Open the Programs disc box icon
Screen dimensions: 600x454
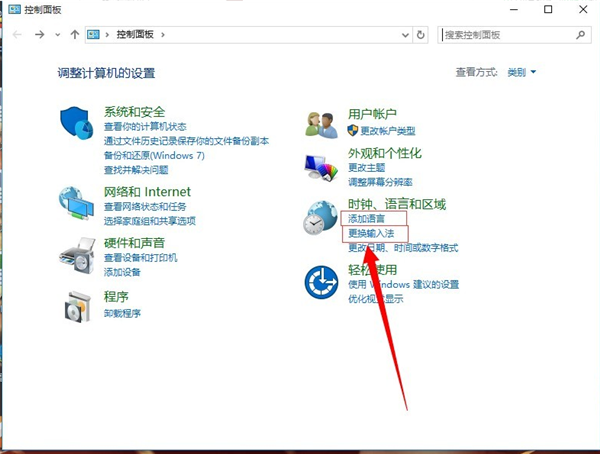(78, 307)
